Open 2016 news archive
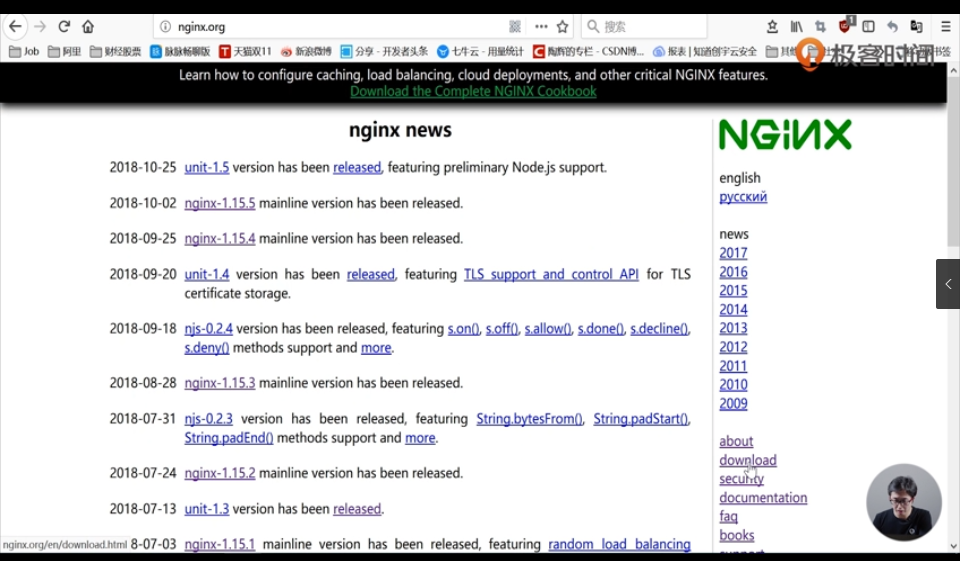This screenshot has width=960, height=561. [733, 272]
